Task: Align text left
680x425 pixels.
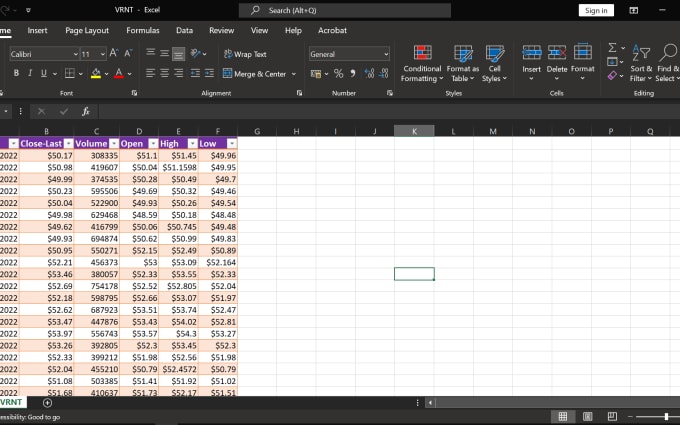Action: click(x=150, y=73)
